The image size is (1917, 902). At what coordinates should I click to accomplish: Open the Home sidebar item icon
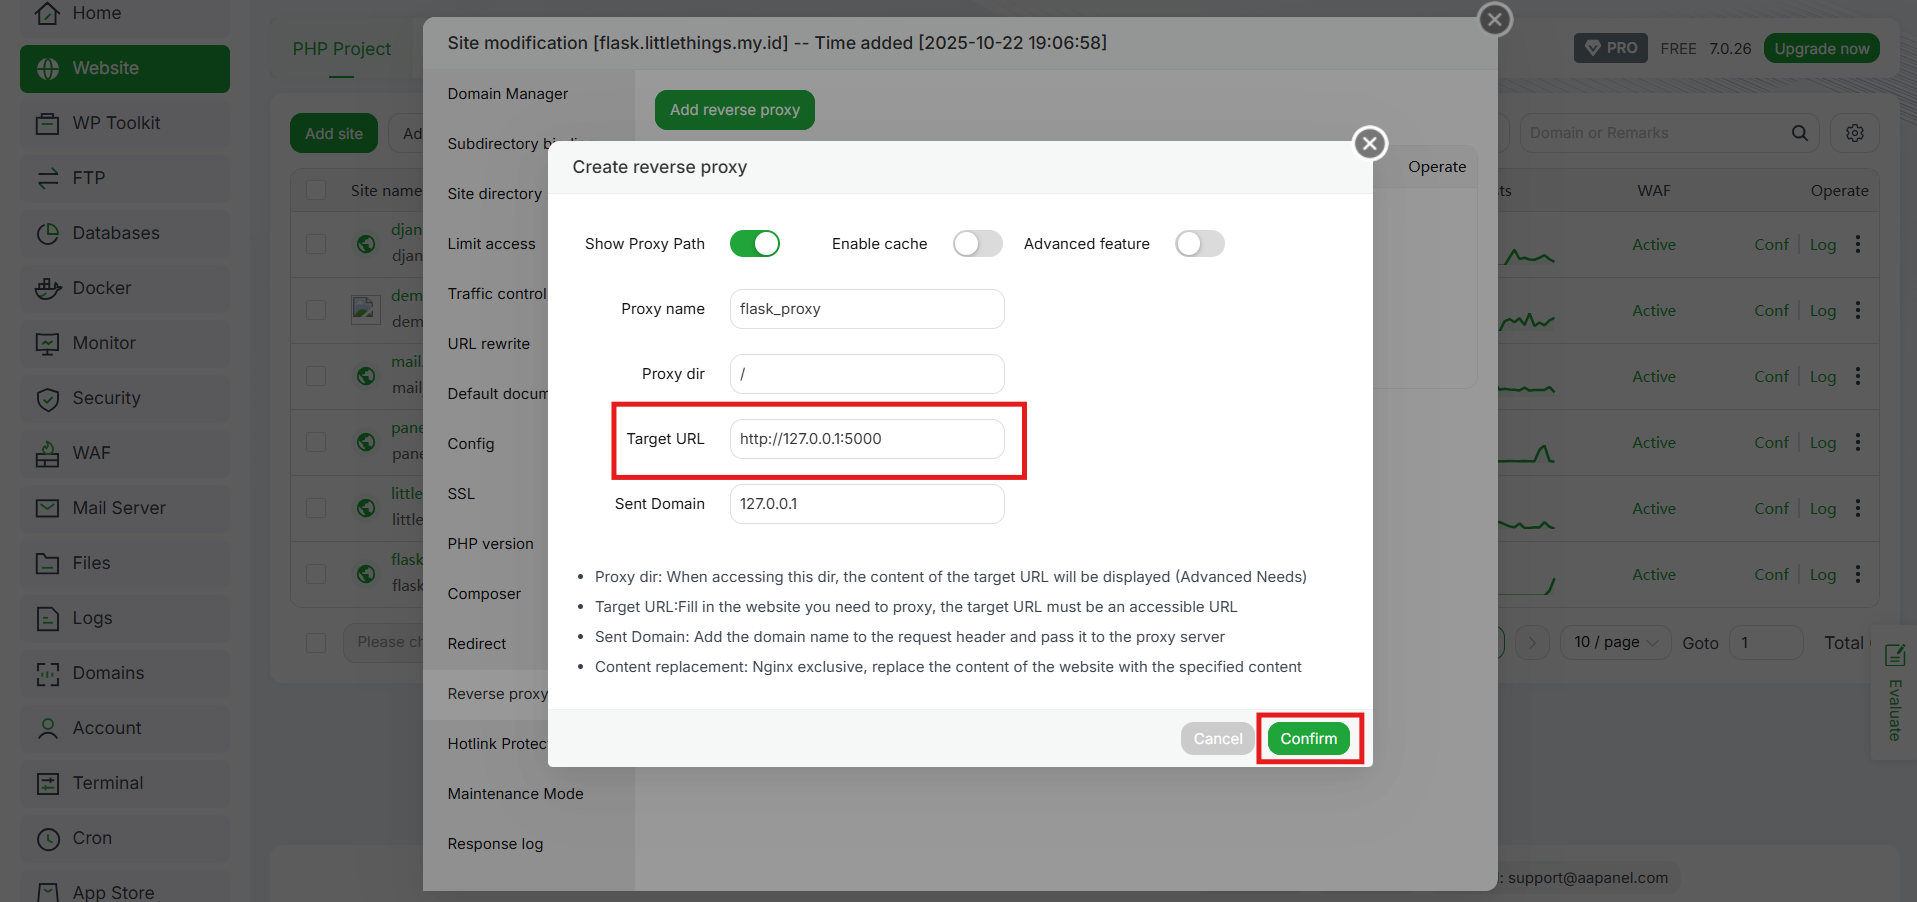[47, 13]
